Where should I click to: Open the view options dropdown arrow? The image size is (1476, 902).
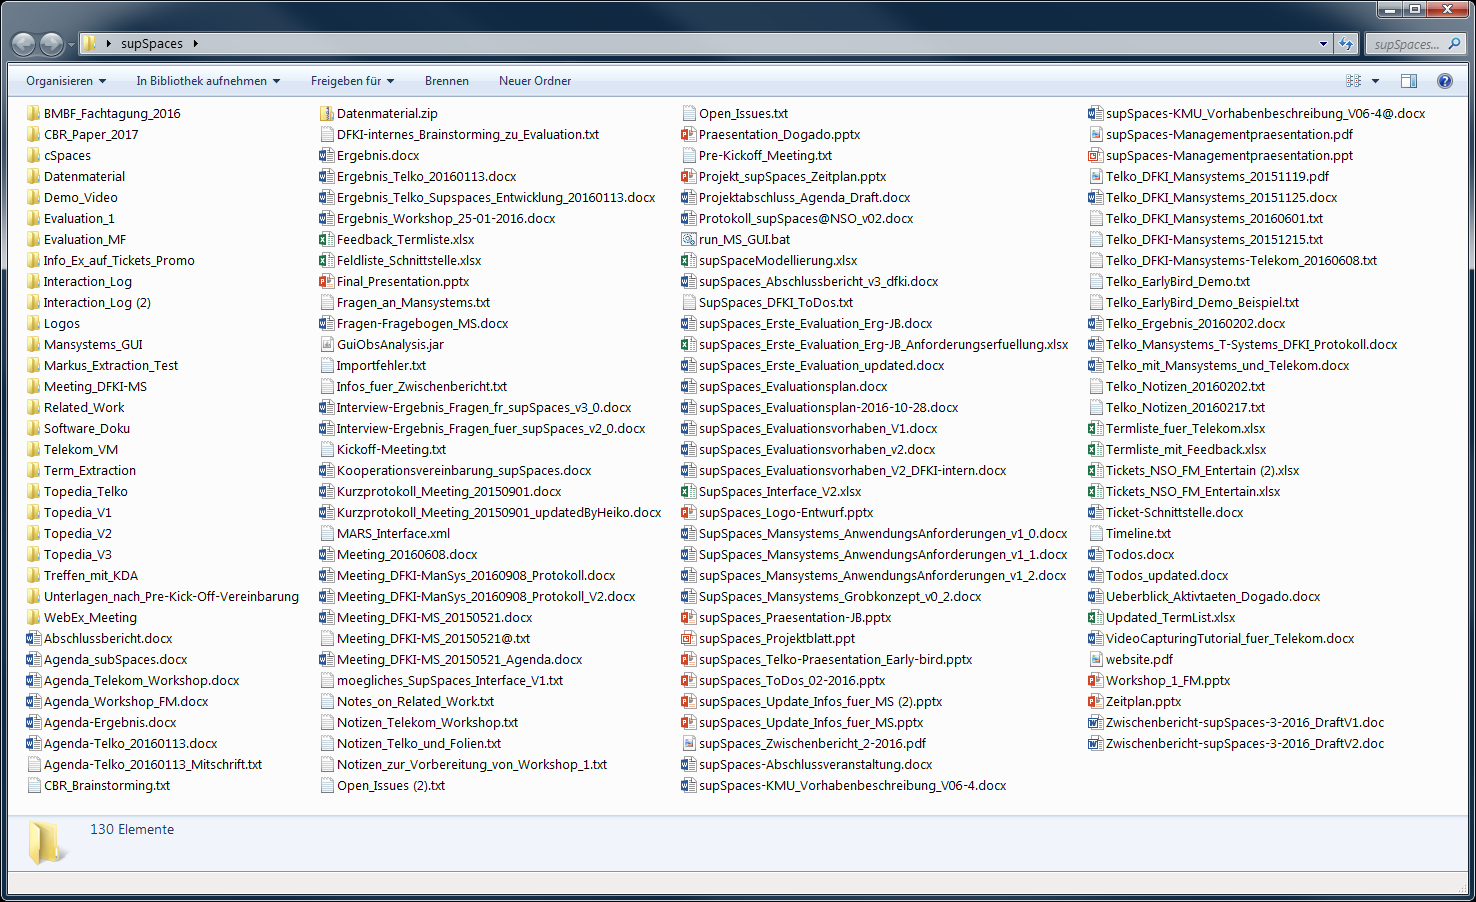click(1376, 81)
